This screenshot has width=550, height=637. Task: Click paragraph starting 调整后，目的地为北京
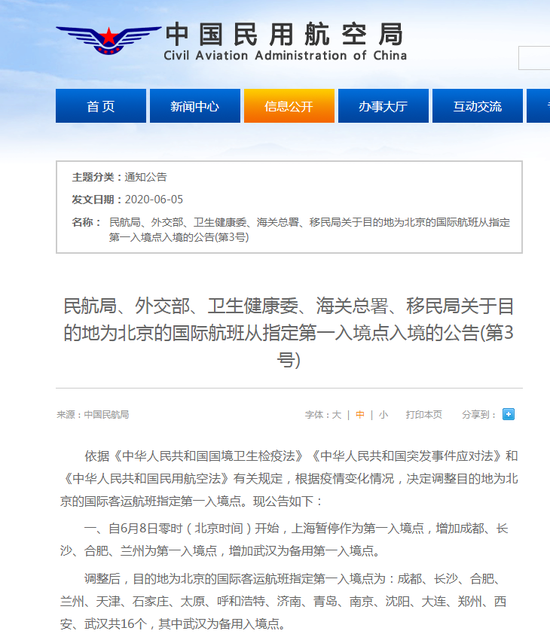(x=284, y=601)
